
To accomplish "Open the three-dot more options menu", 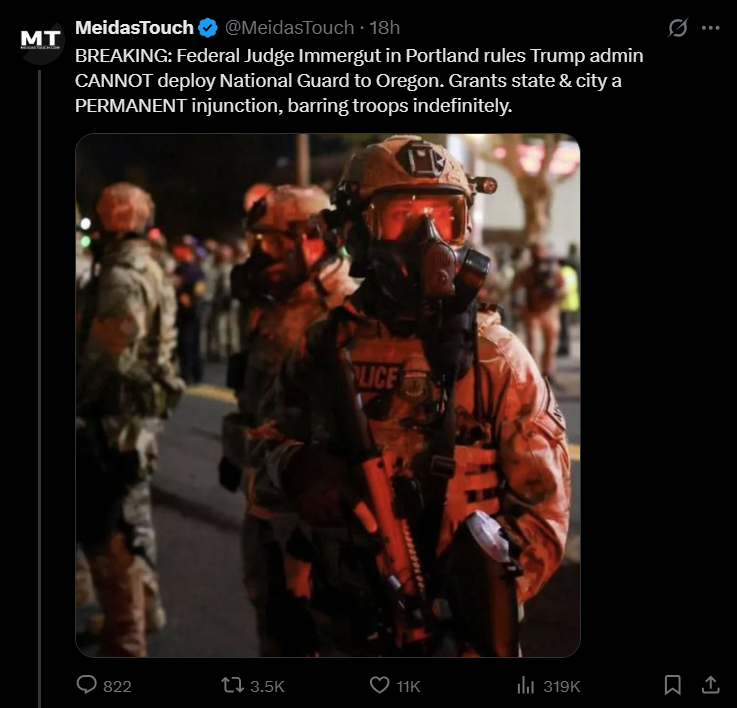I will (x=710, y=28).
